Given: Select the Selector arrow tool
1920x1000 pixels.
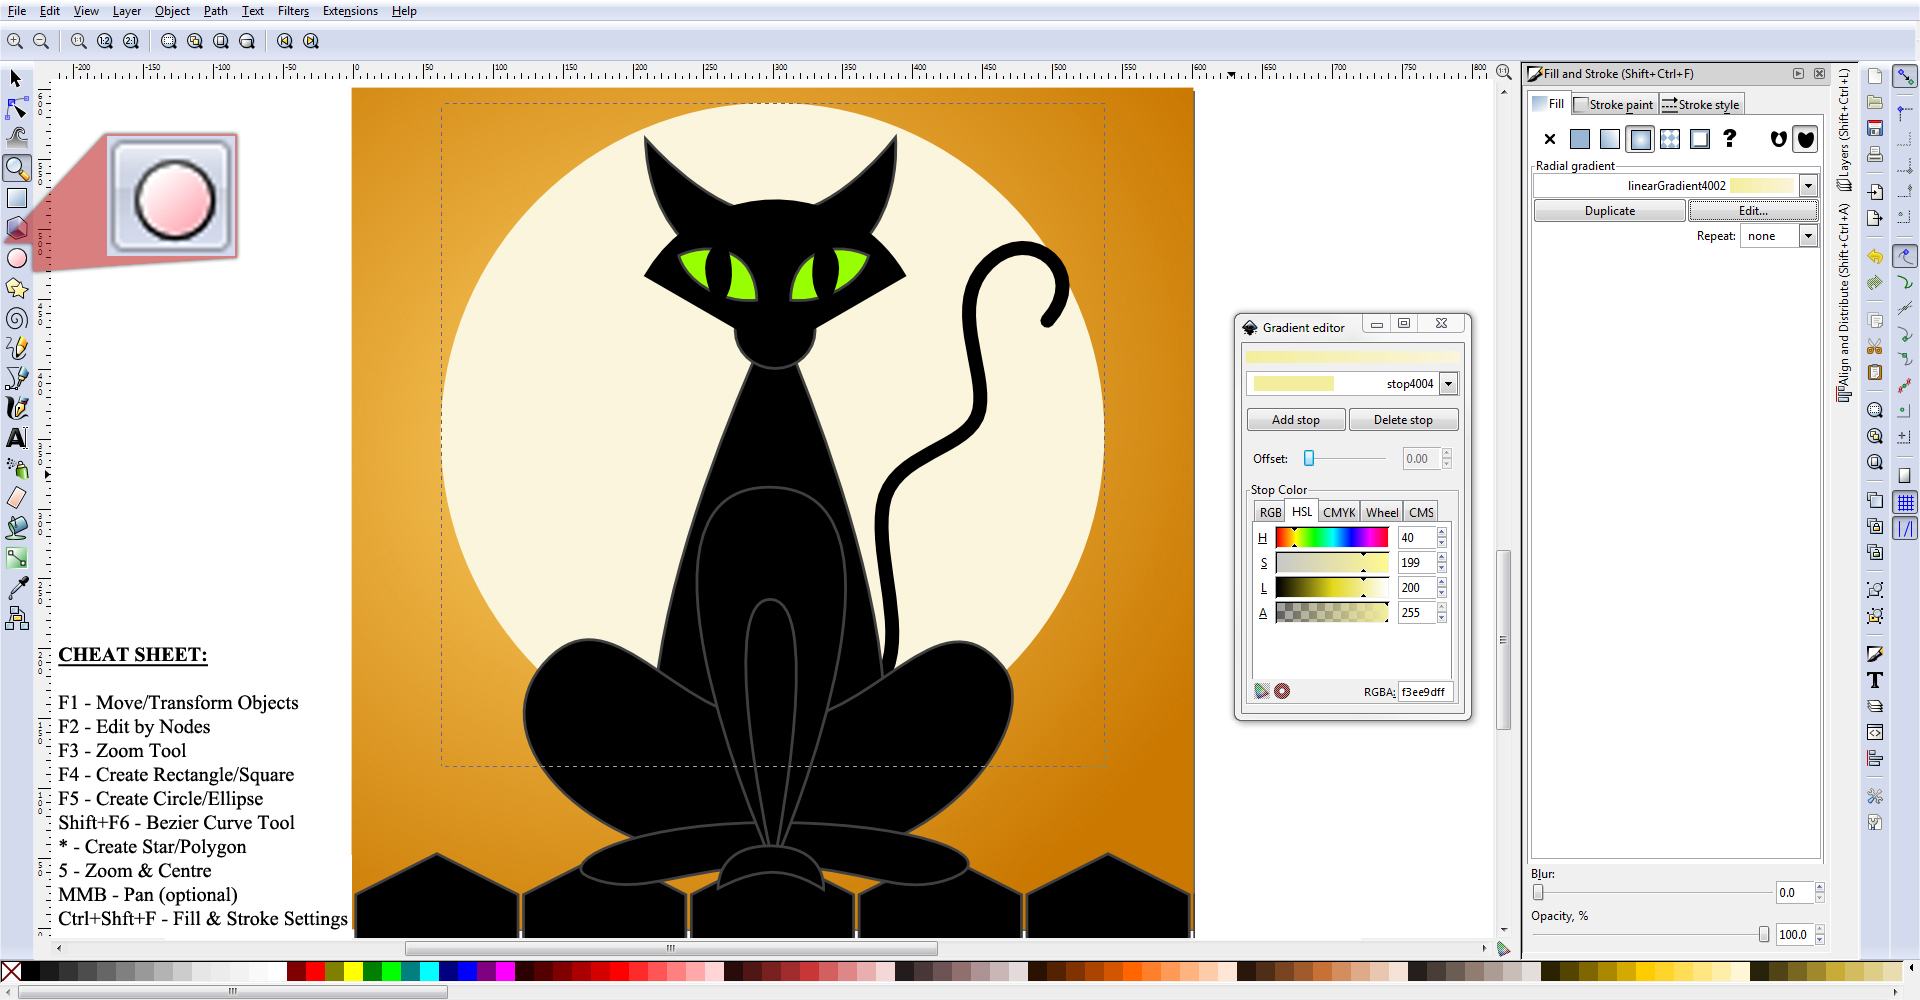Looking at the screenshot, I should click(16, 78).
